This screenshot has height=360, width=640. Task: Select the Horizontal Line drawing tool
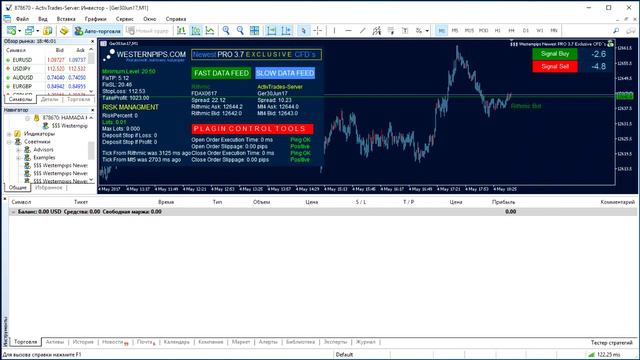(x=348, y=31)
